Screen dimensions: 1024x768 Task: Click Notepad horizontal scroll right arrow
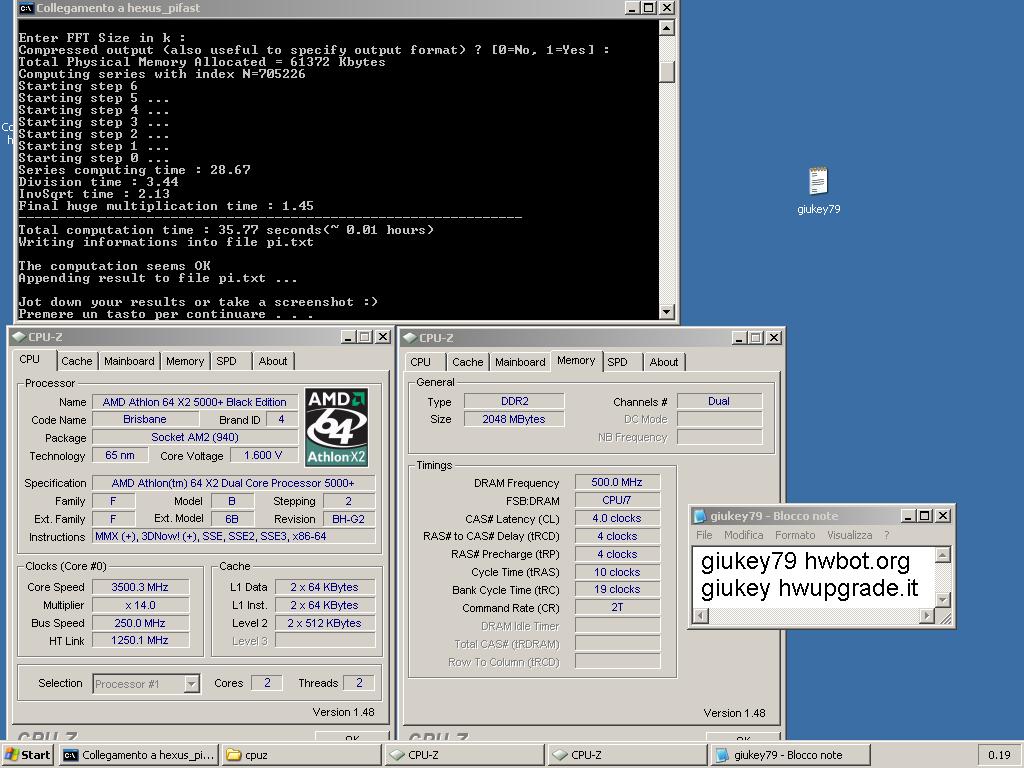(927, 615)
